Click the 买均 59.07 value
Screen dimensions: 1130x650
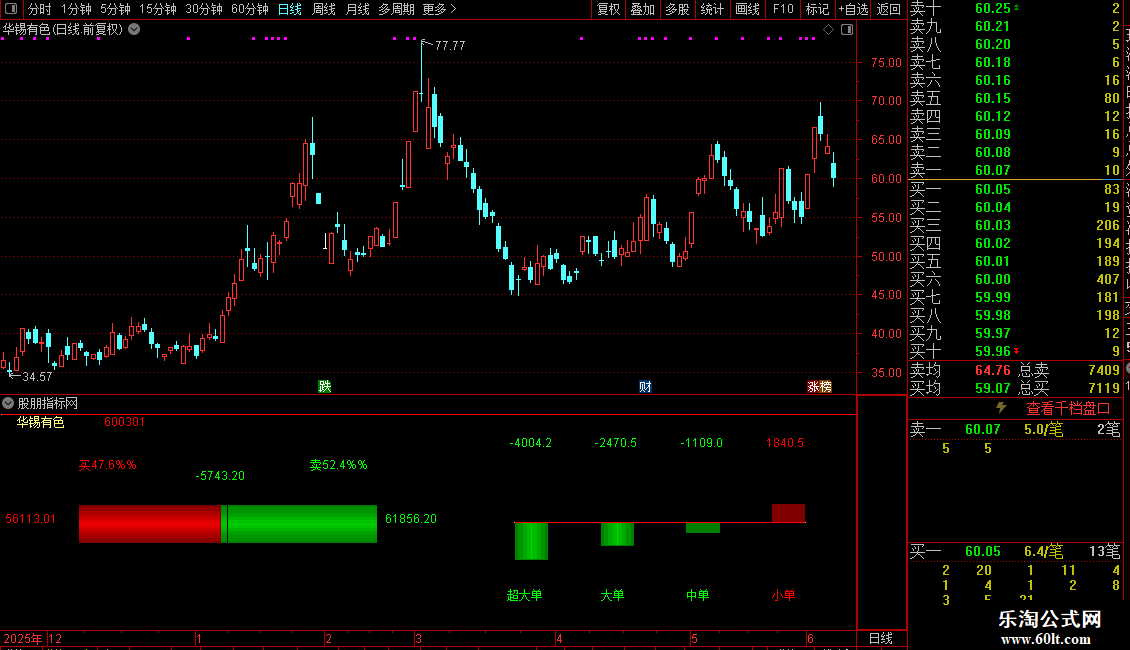click(992, 388)
